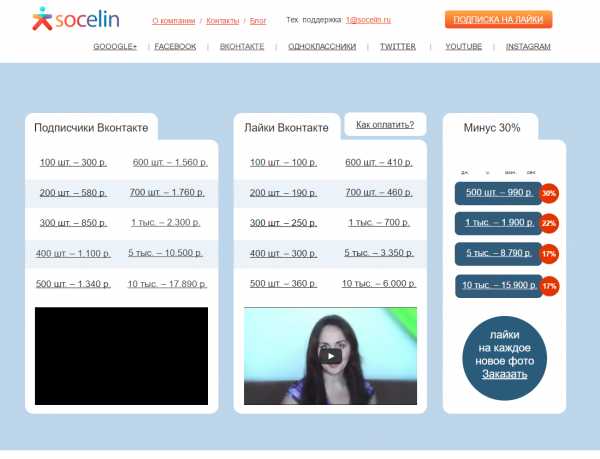Choose subscribers 600 шт – 1.560 р.

pos(170,163)
